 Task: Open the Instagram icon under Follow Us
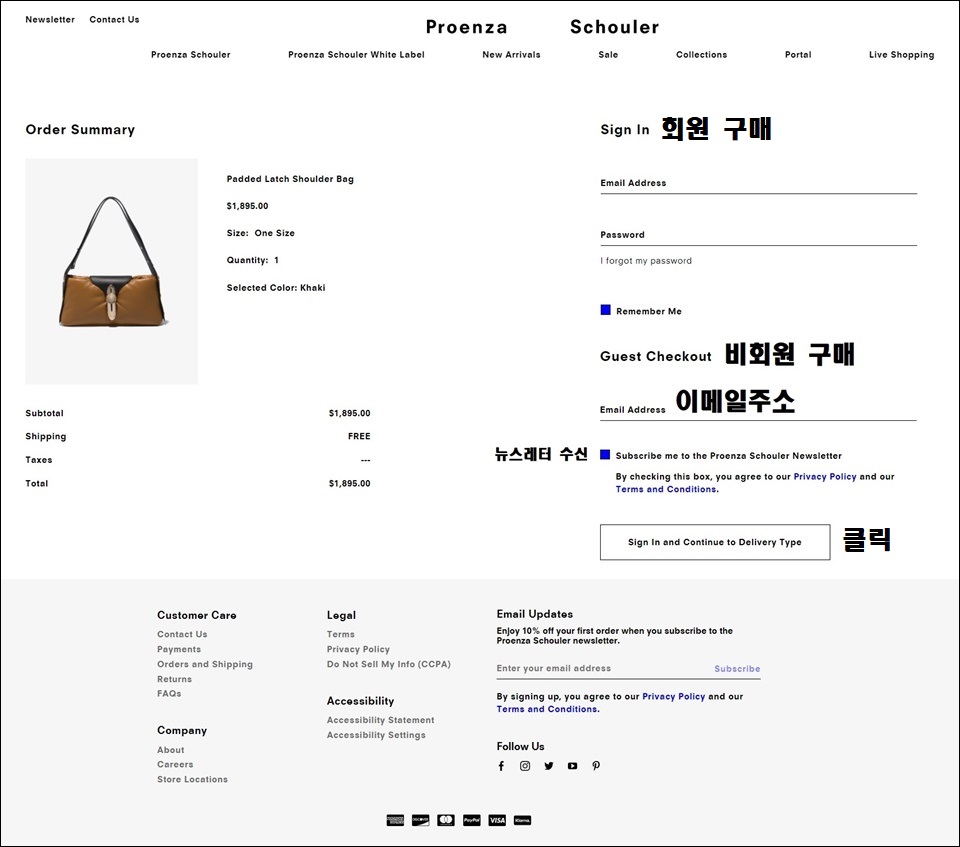pyautogui.click(x=525, y=766)
